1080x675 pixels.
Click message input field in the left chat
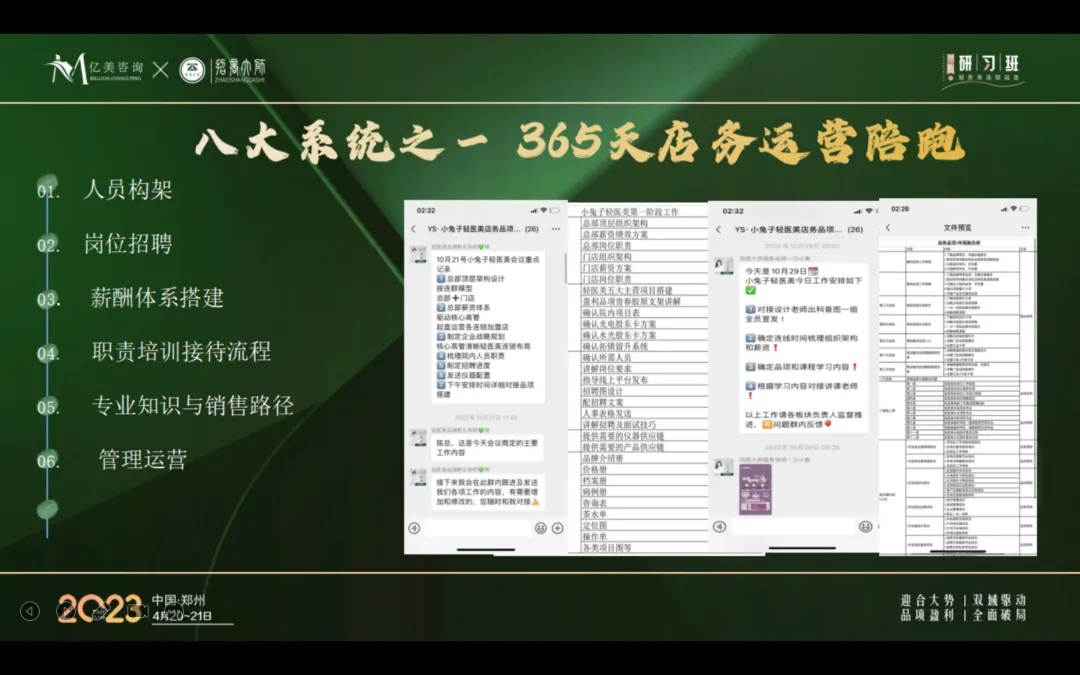[x=477, y=528]
